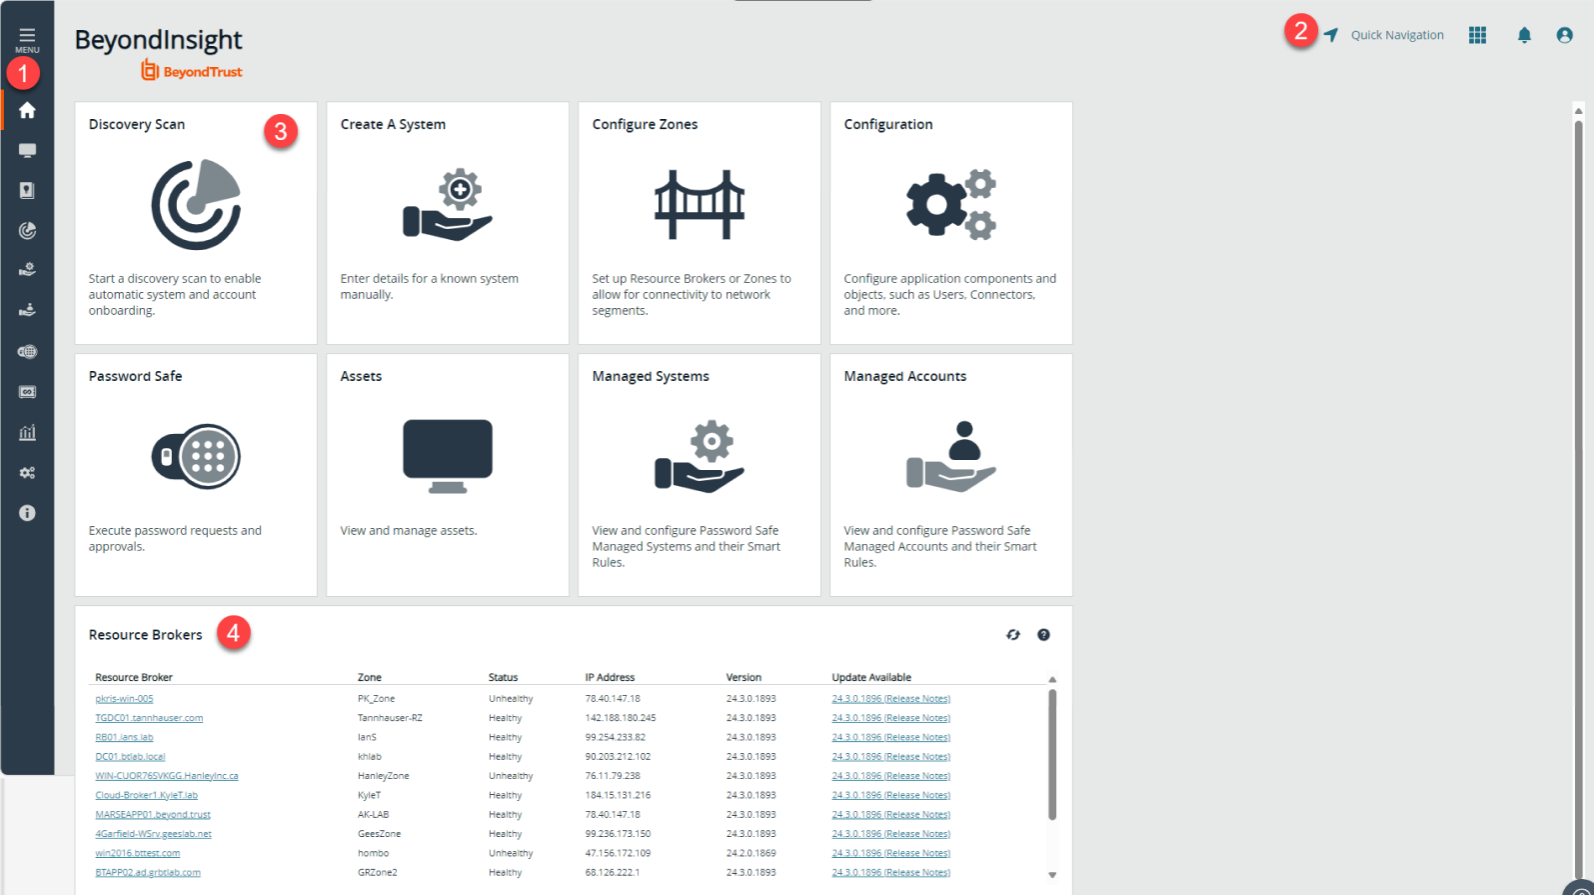This screenshot has width=1594, height=895.
Task: Open the monitor-shaped Assets sidebar icon
Action: (x=27, y=150)
